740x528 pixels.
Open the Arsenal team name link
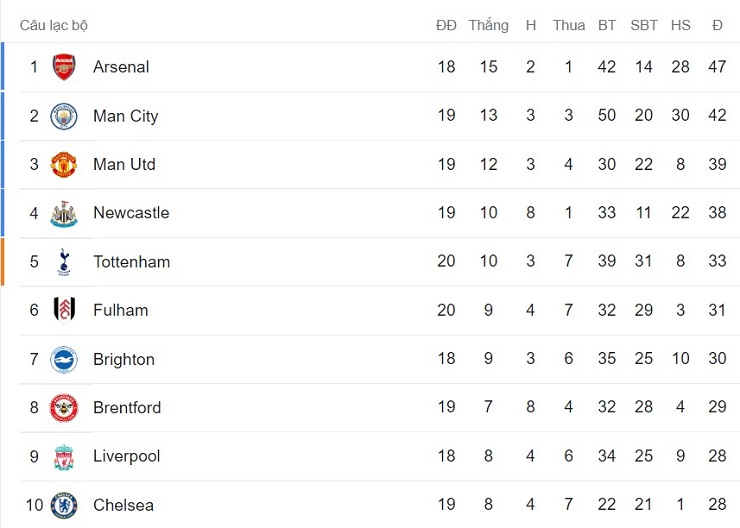tap(121, 67)
